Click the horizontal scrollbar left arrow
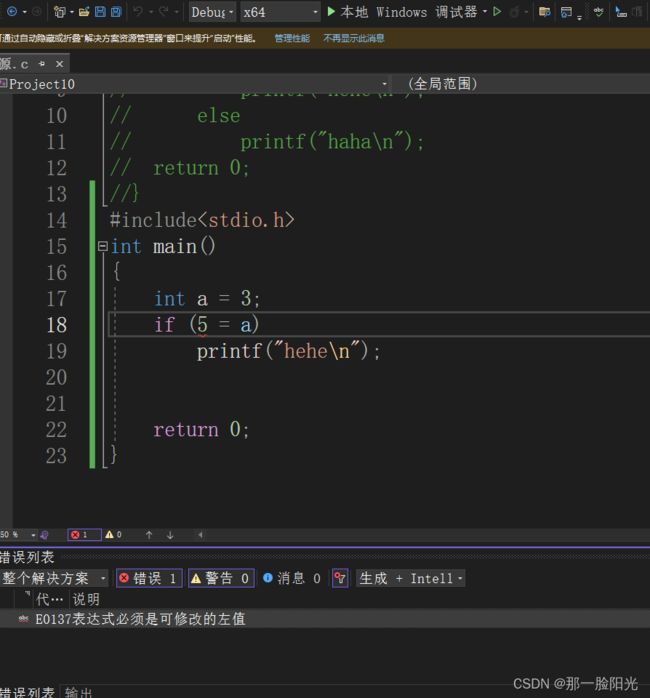 (200, 535)
